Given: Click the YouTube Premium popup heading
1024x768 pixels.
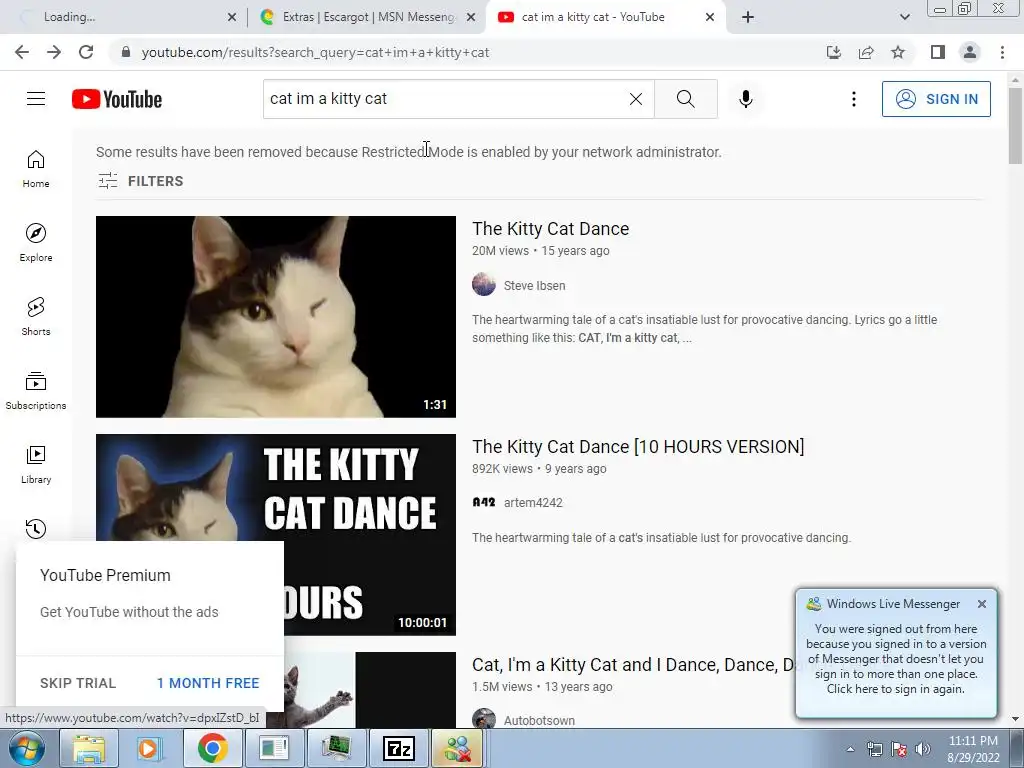Looking at the screenshot, I should tap(105, 575).
